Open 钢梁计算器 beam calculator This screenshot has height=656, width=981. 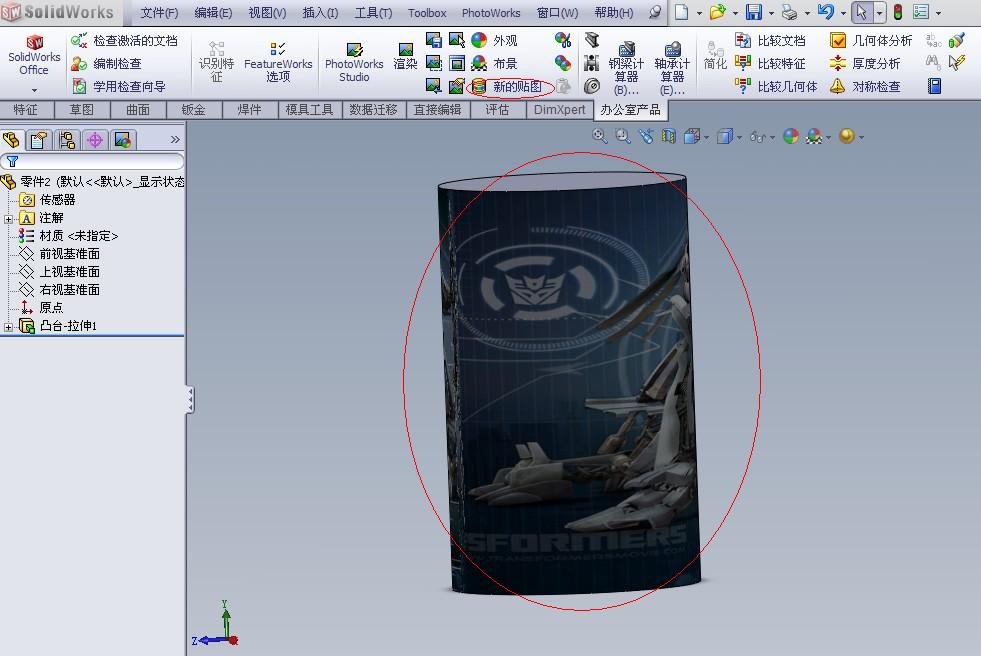(x=626, y=68)
